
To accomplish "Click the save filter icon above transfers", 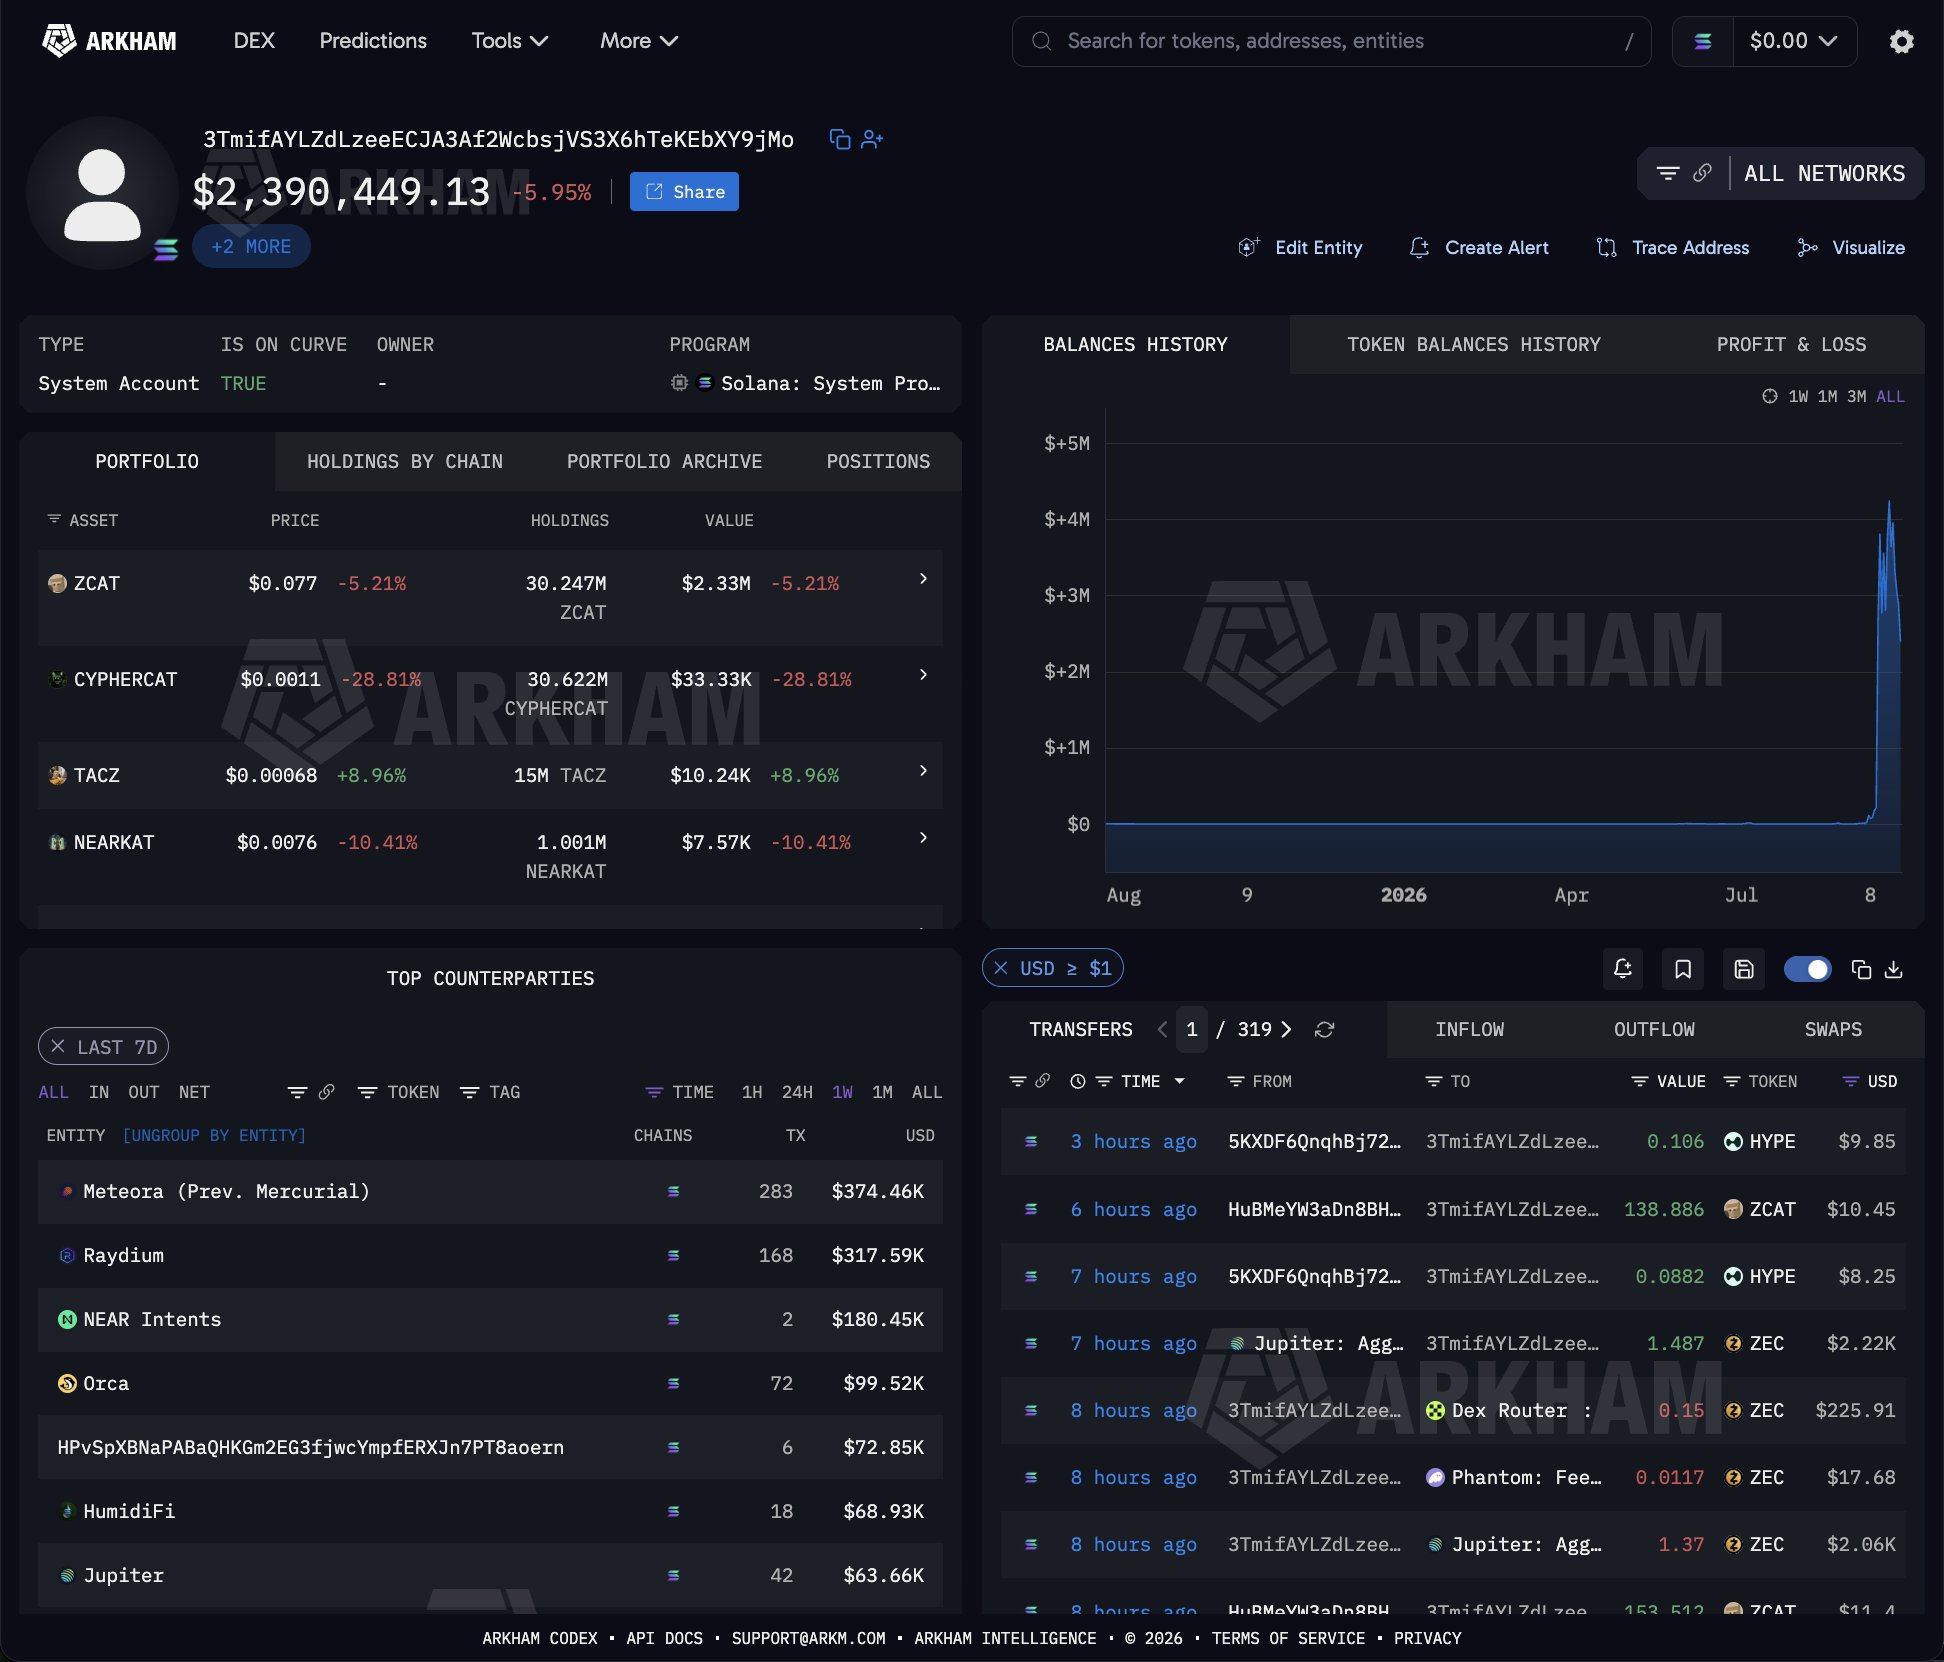I will [1744, 968].
